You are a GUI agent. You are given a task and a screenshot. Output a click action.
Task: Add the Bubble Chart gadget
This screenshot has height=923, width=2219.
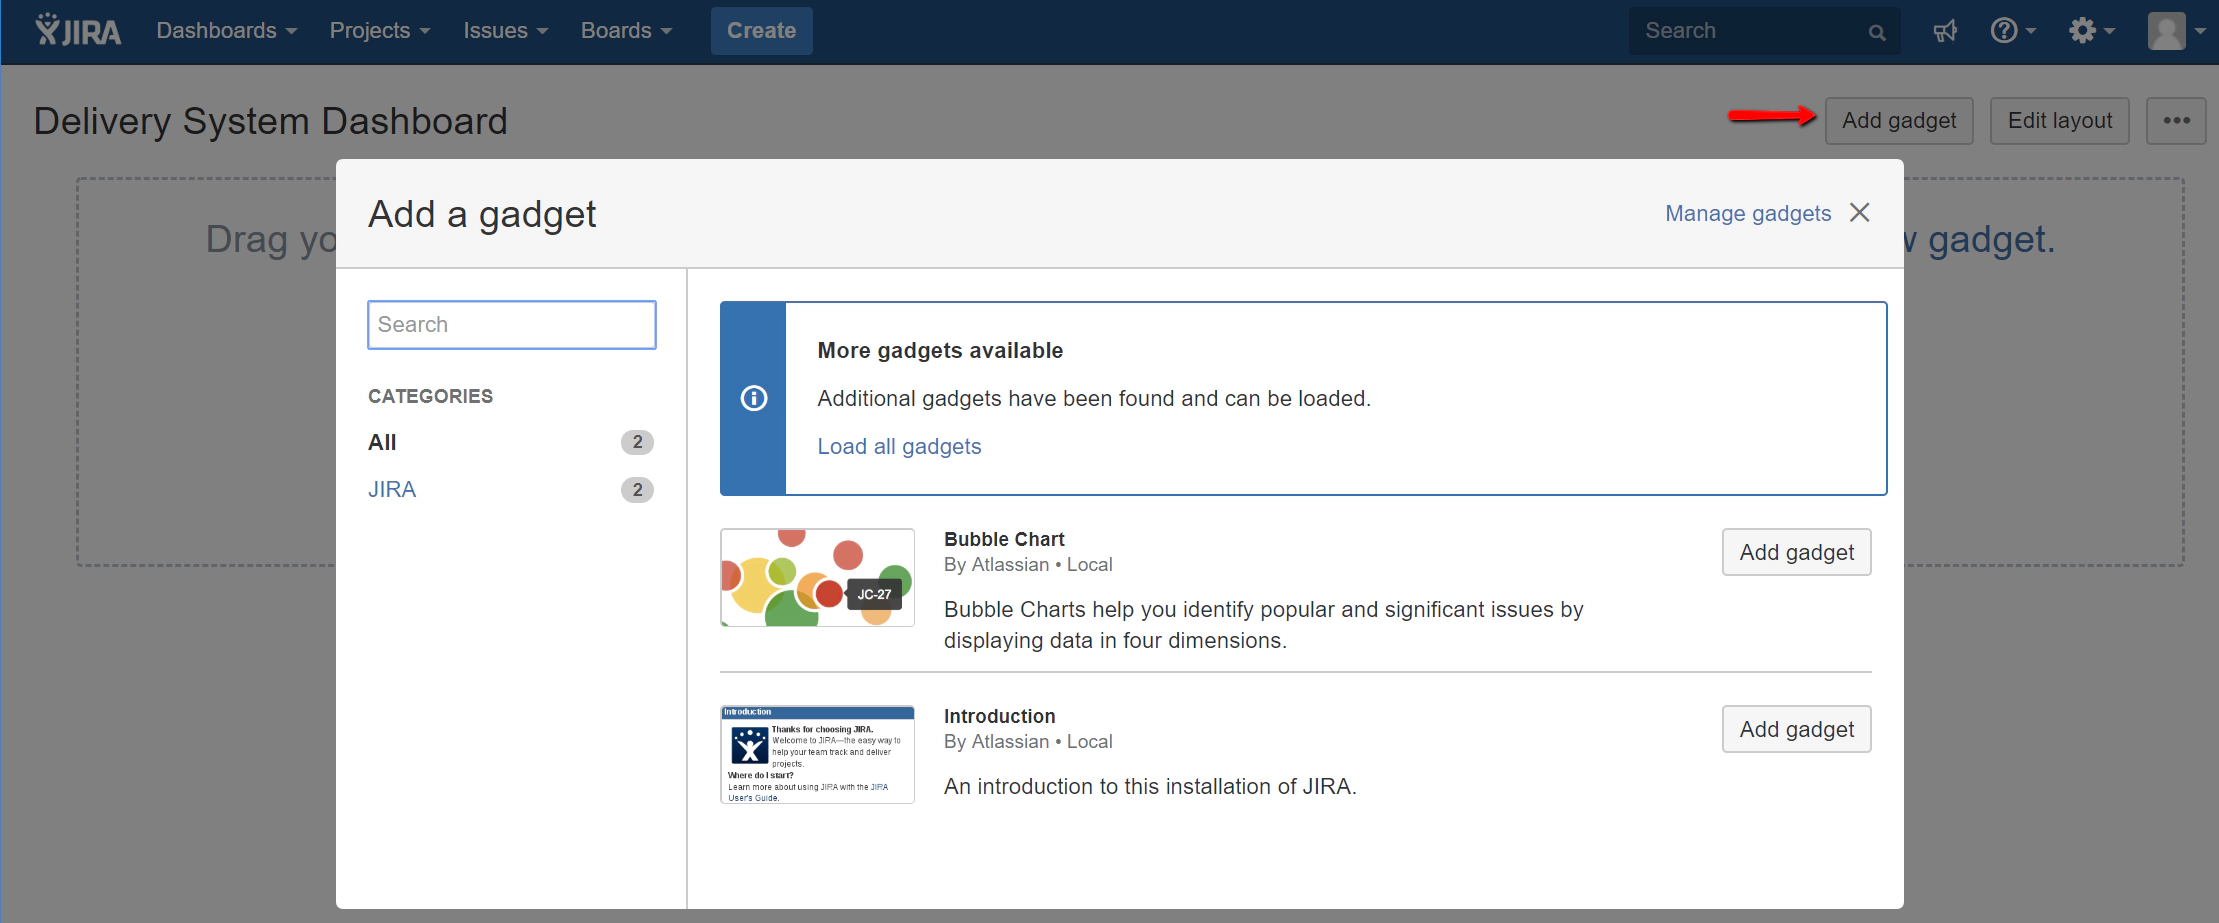tap(1796, 551)
